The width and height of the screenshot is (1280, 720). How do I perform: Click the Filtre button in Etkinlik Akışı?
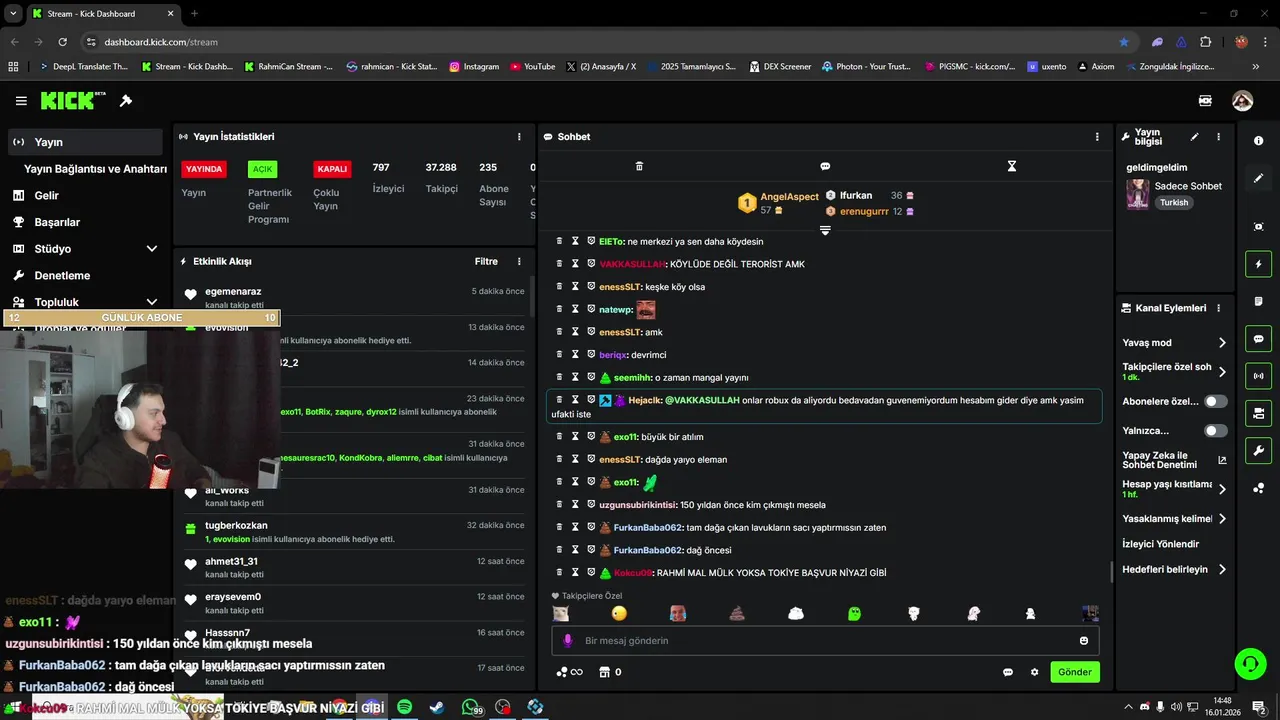click(486, 262)
